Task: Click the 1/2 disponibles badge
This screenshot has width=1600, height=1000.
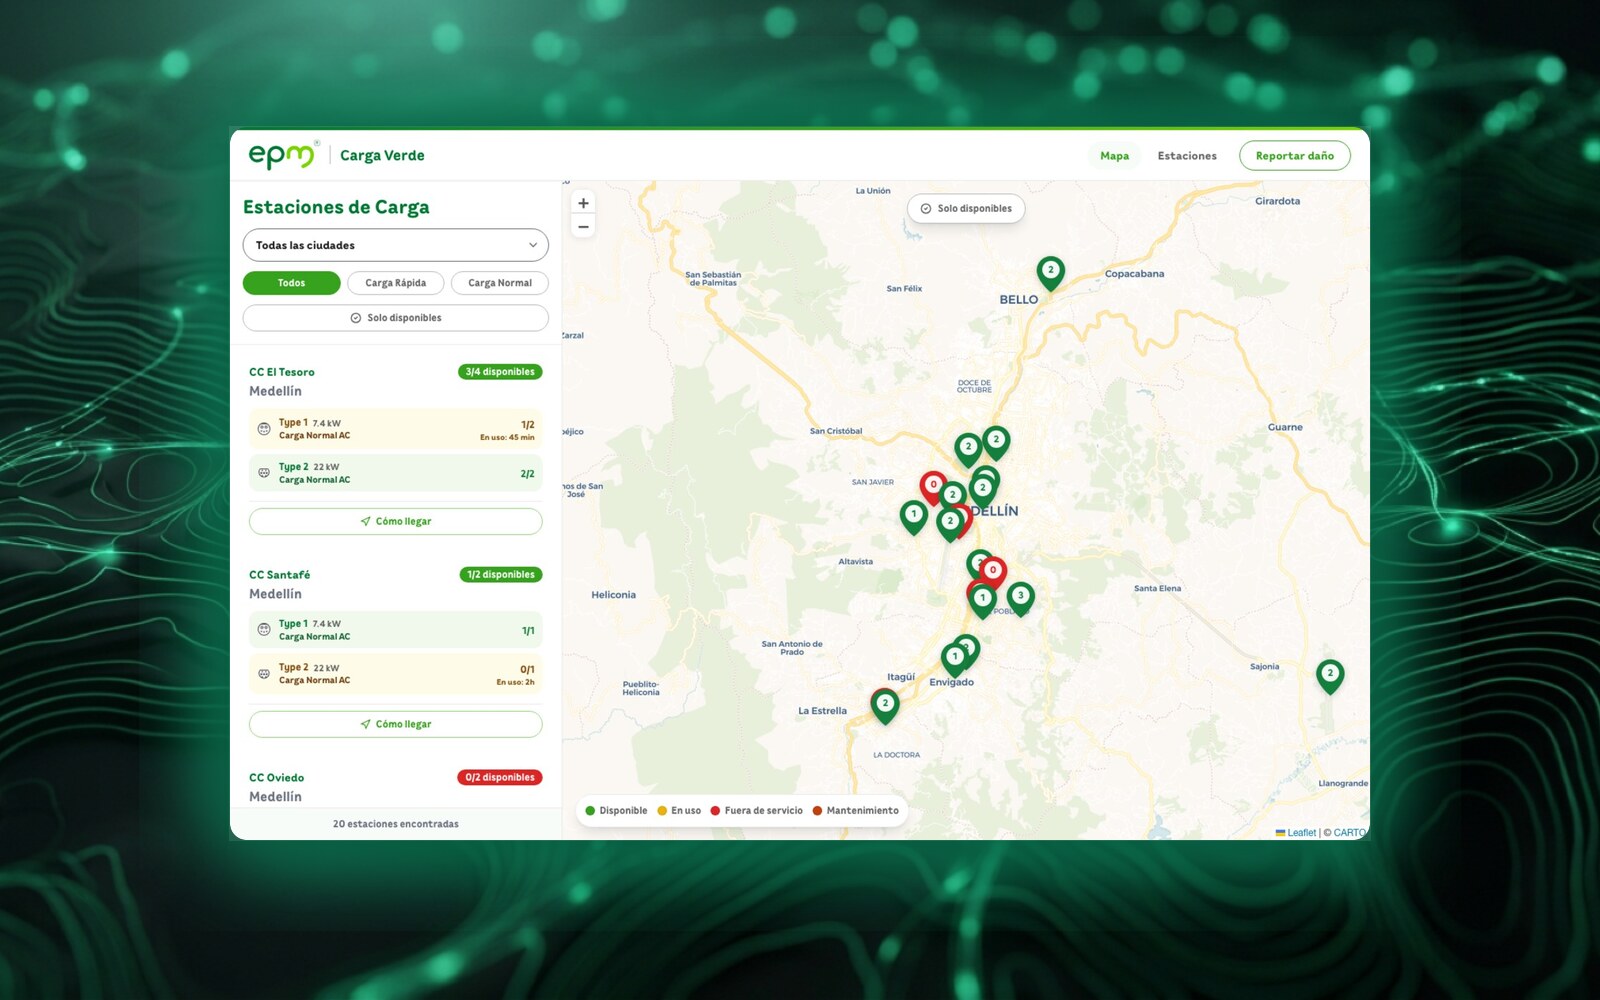Action: [501, 575]
